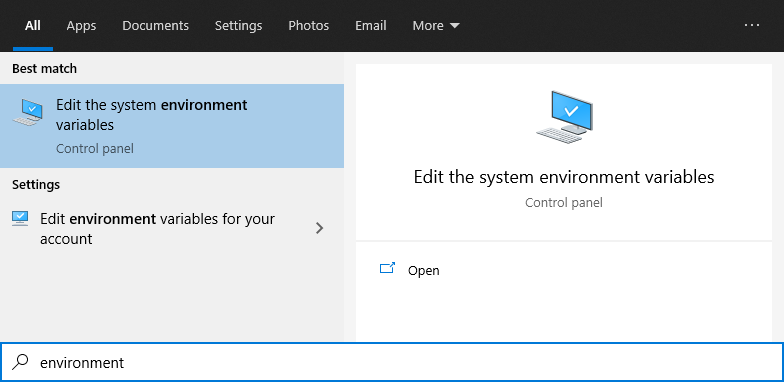
Task: Open Edit environment variables for your account
Action: coord(172,229)
